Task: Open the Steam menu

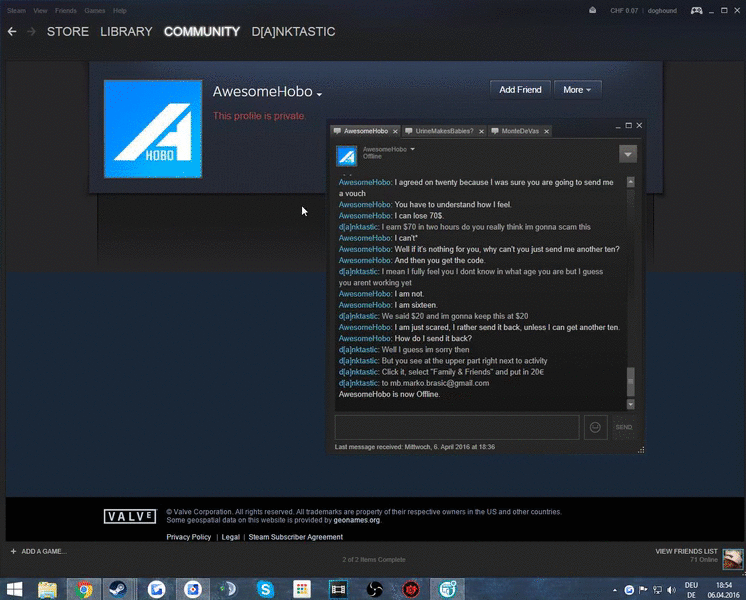Action: point(16,10)
